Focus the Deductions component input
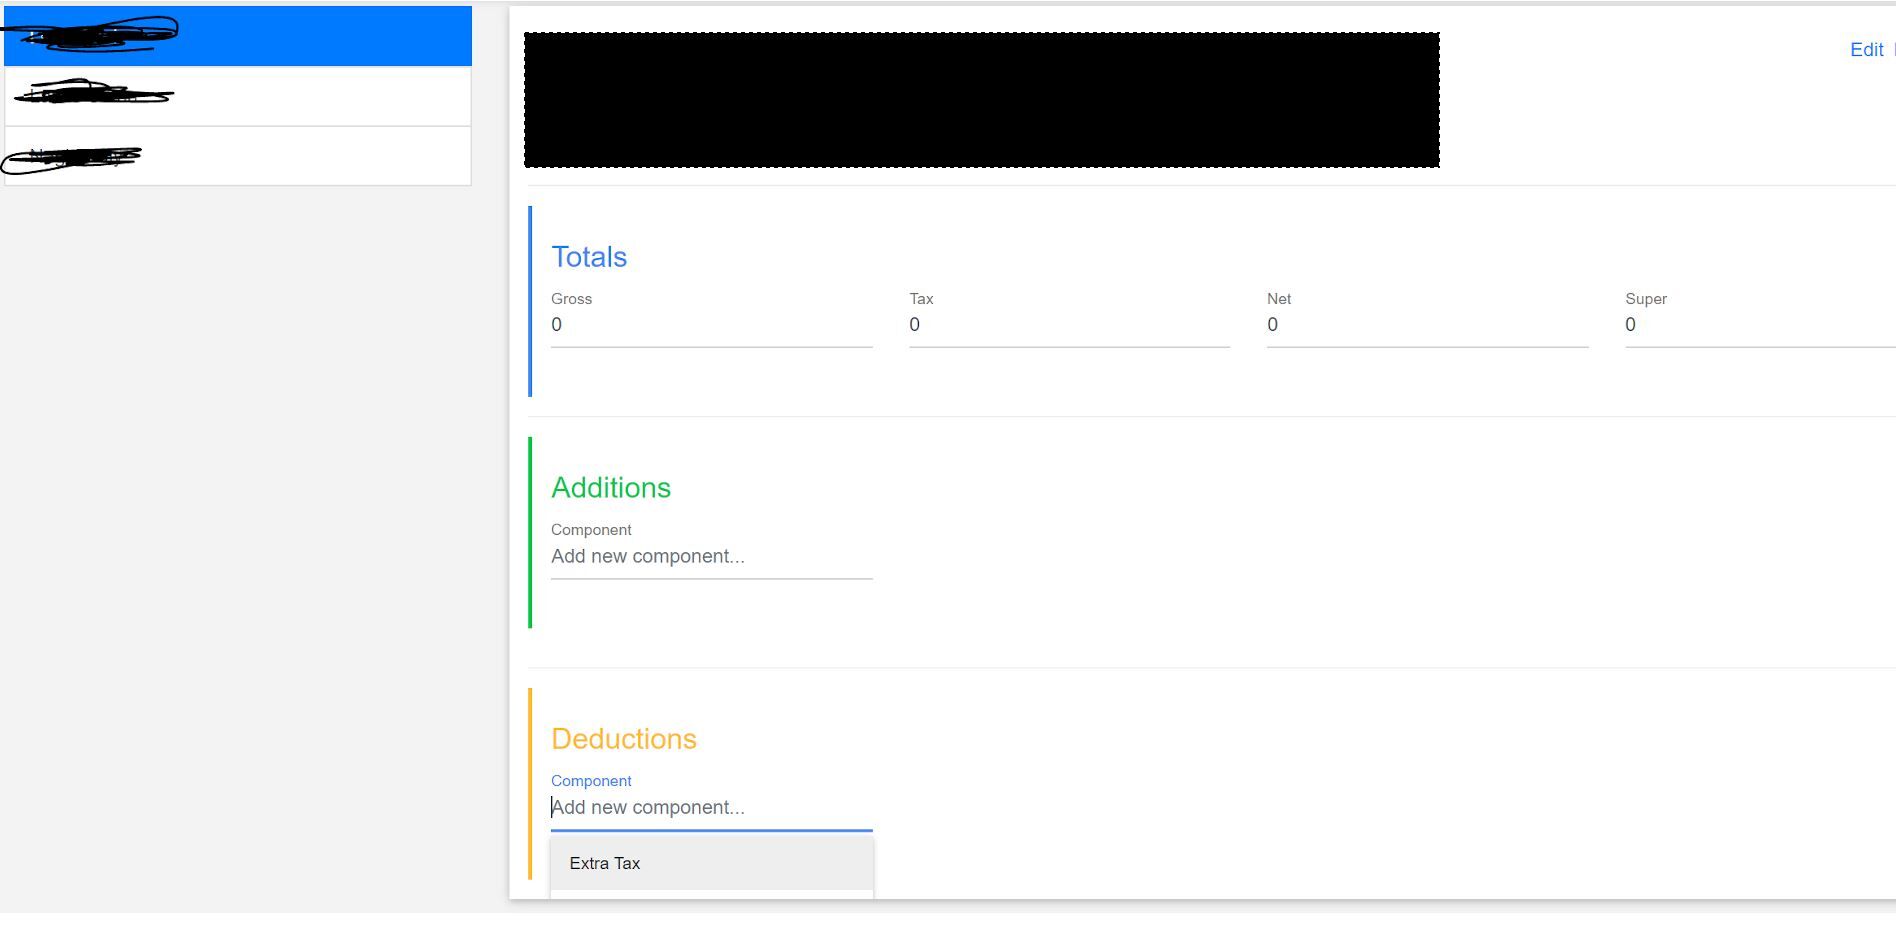 [x=711, y=808]
